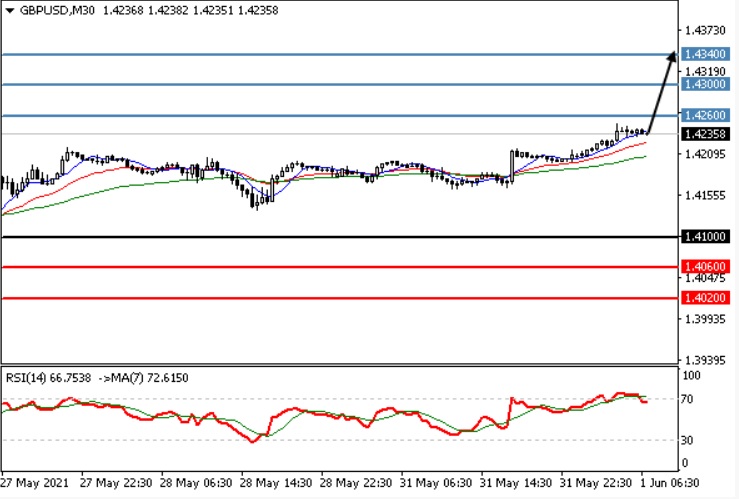Click the black 1.41000 level label
The height and width of the screenshot is (499, 739).
tap(705, 237)
